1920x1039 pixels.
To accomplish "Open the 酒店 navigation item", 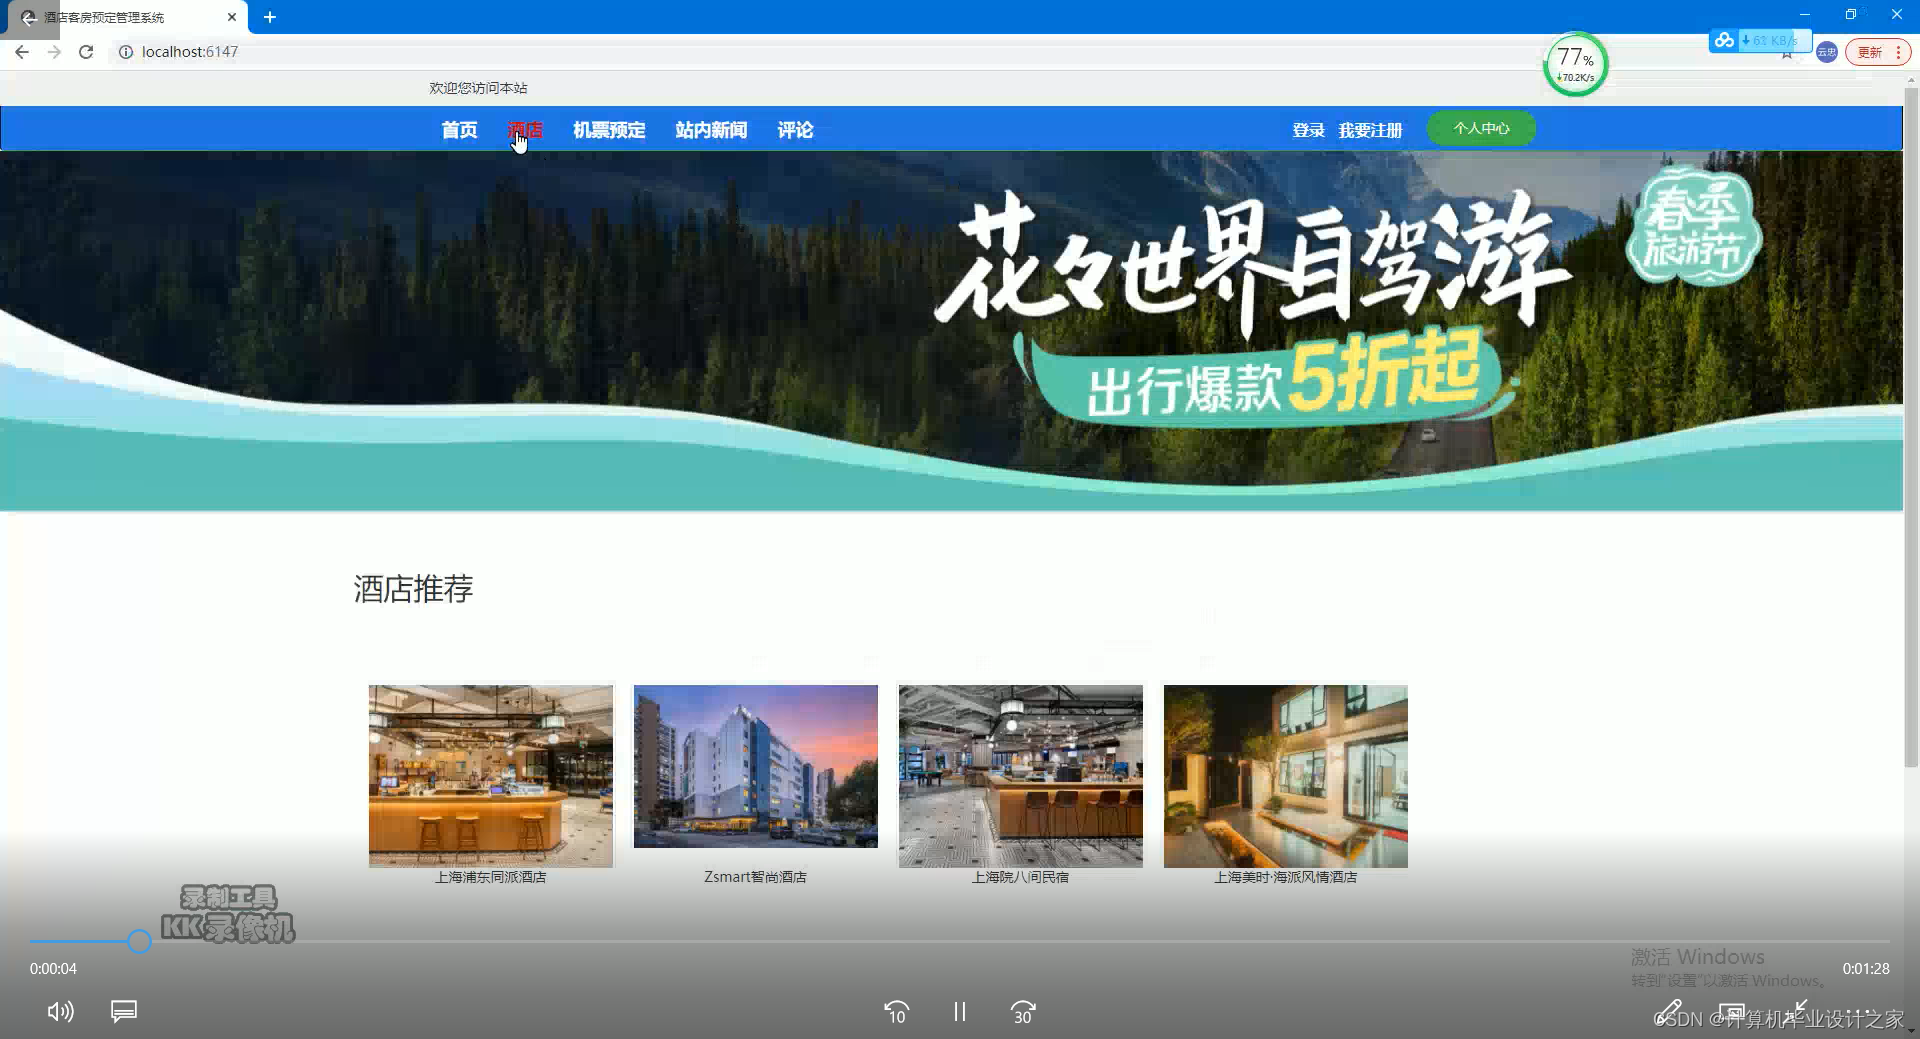I will point(525,130).
